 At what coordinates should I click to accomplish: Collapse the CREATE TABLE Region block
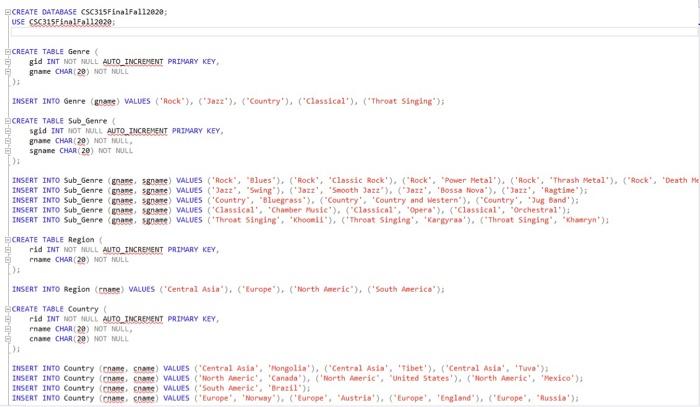[x=8, y=240]
